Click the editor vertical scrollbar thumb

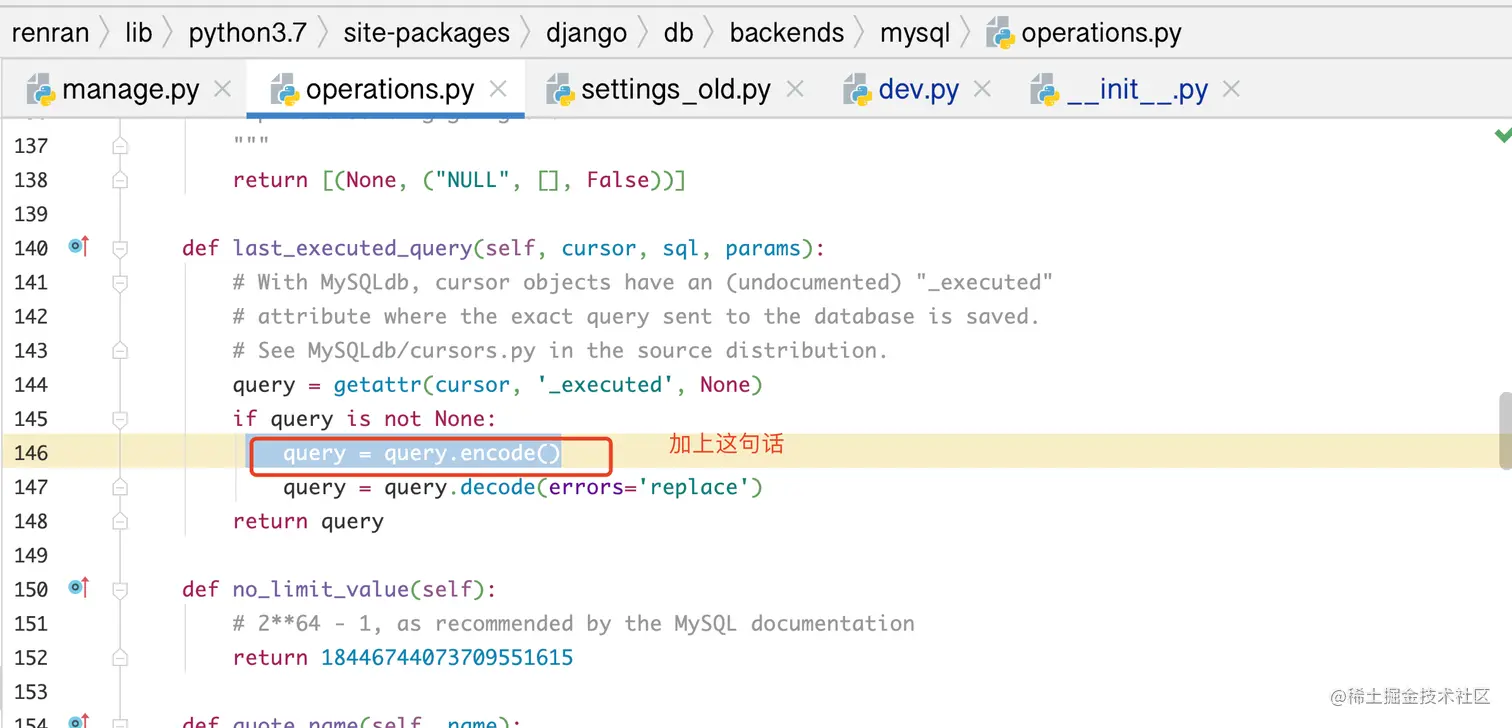(x=1505, y=430)
